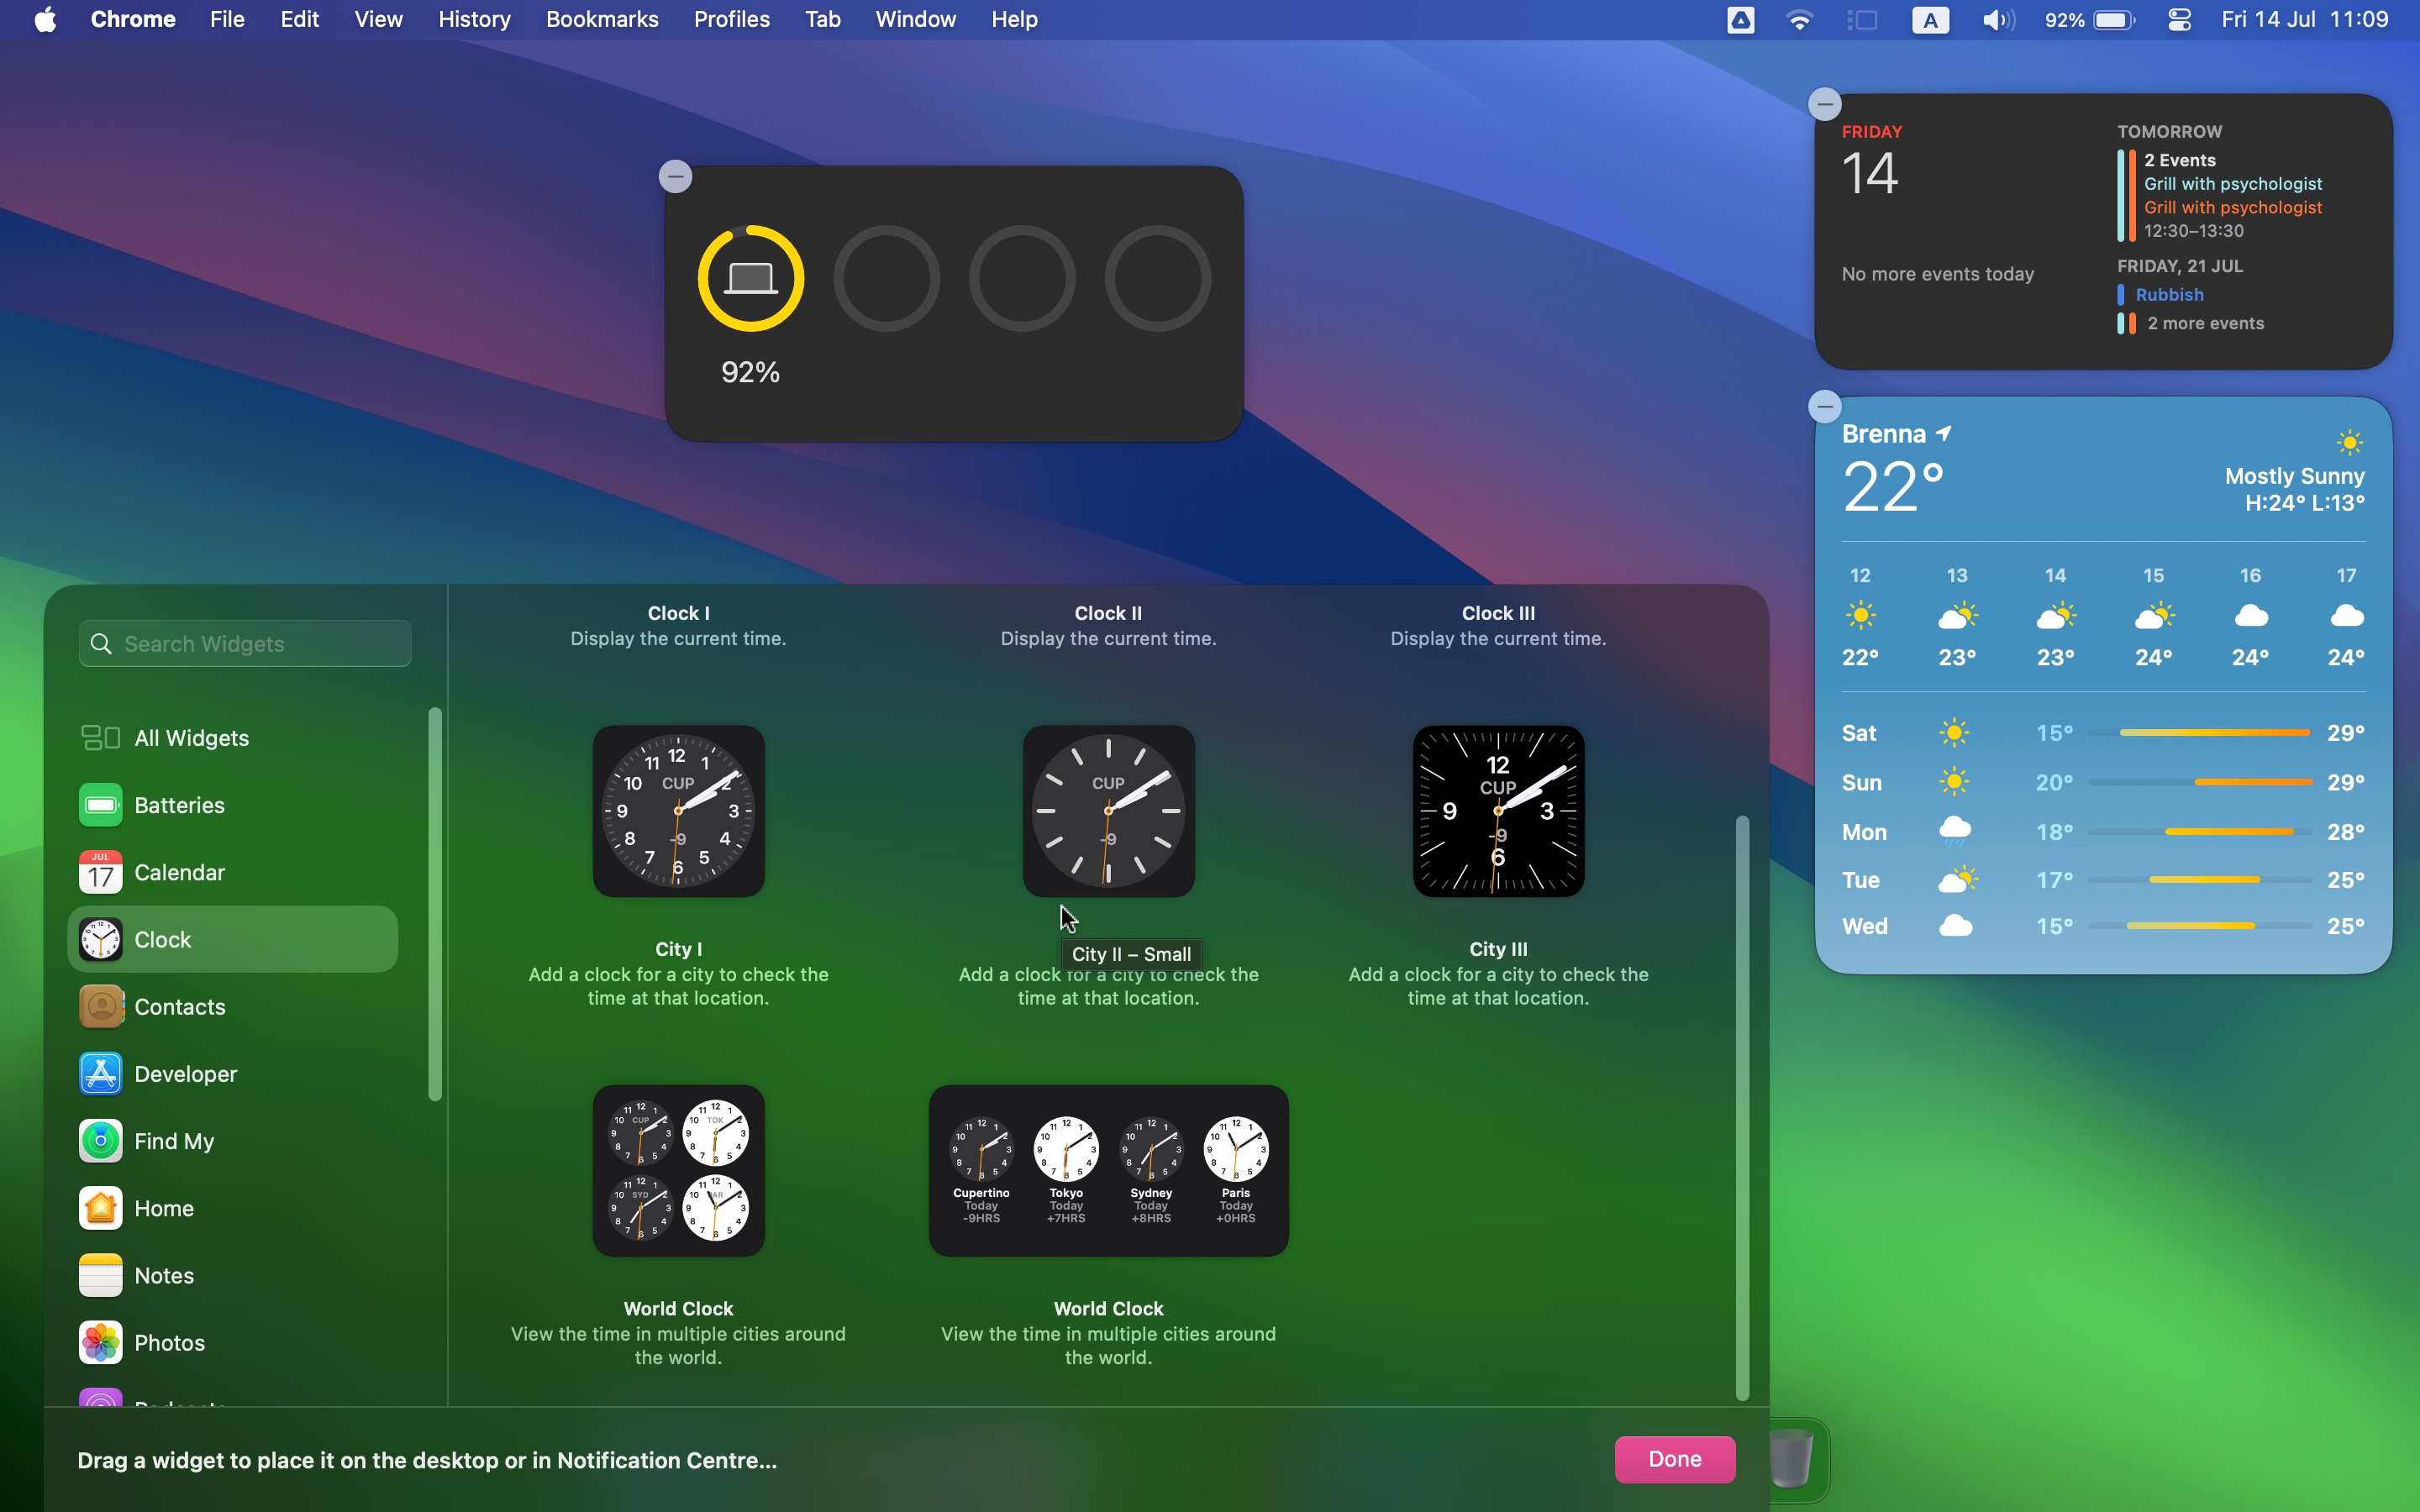This screenshot has width=2420, height=1512.
Task: Open the Find My widget category
Action: [232, 1141]
